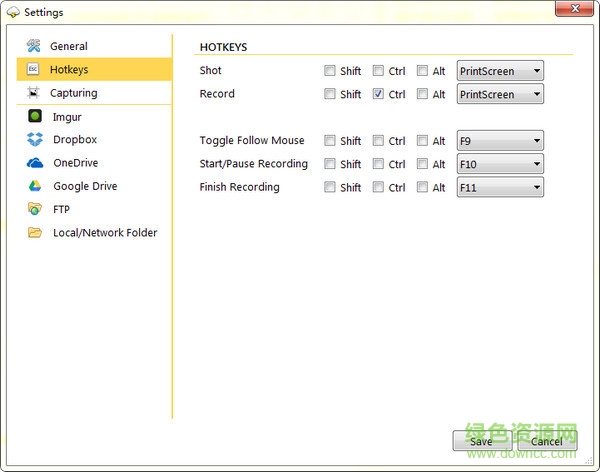This screenshot has height=472, width=600.
Task: Expand the F9 key dropdown
Action: [500, 141]
